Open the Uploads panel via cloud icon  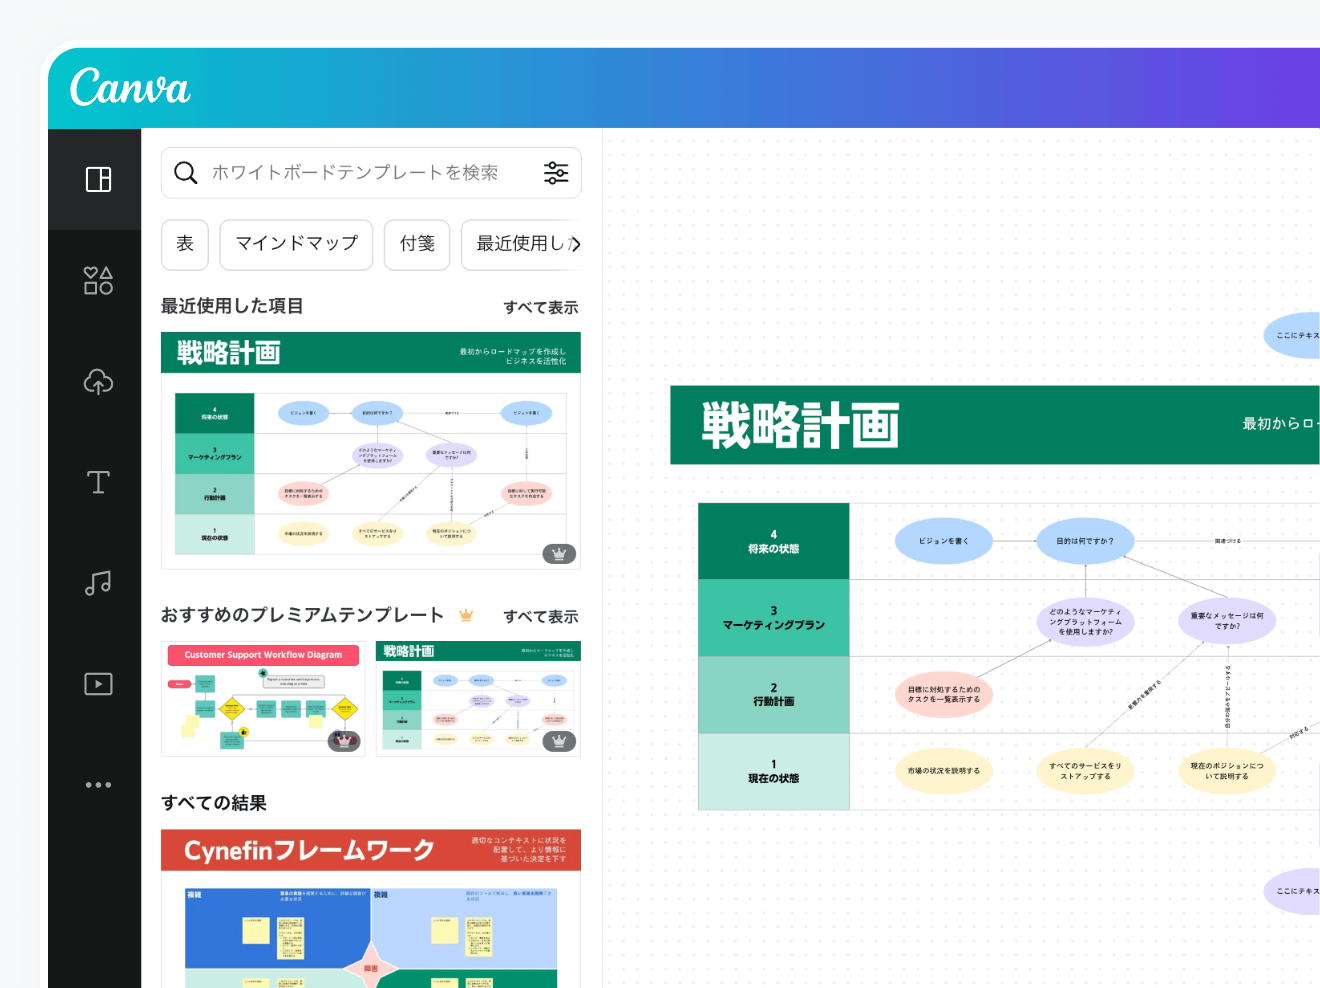click(97, 382)
